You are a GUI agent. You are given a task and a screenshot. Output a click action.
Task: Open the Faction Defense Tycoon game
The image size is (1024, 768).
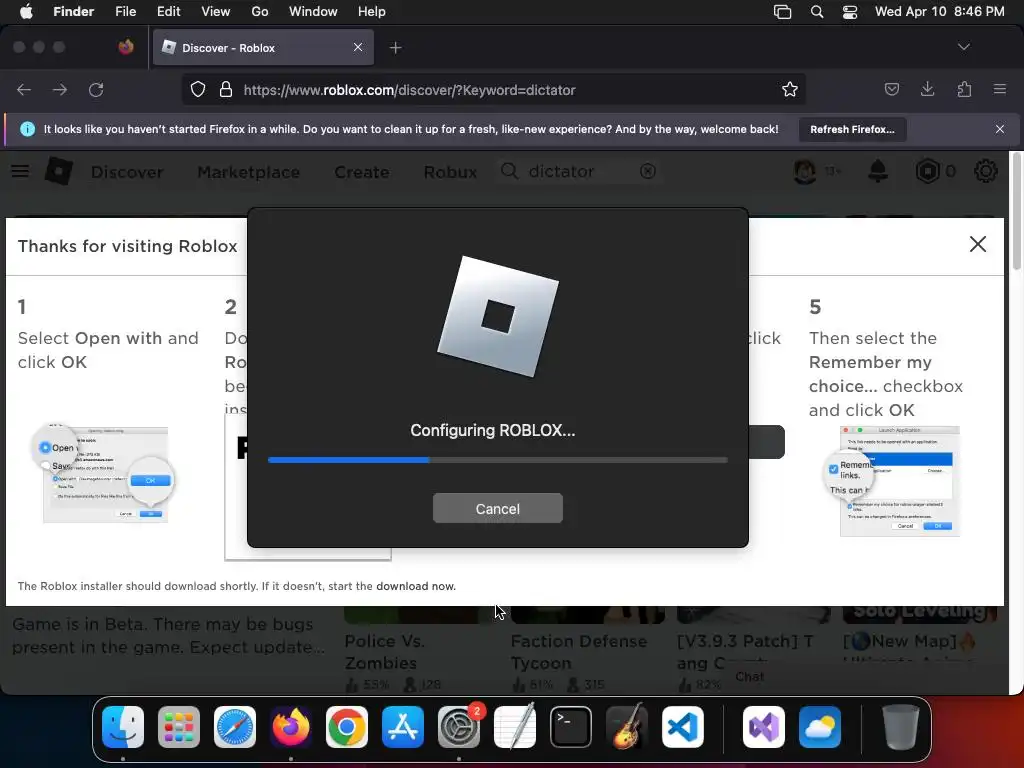tap(579, 652)
